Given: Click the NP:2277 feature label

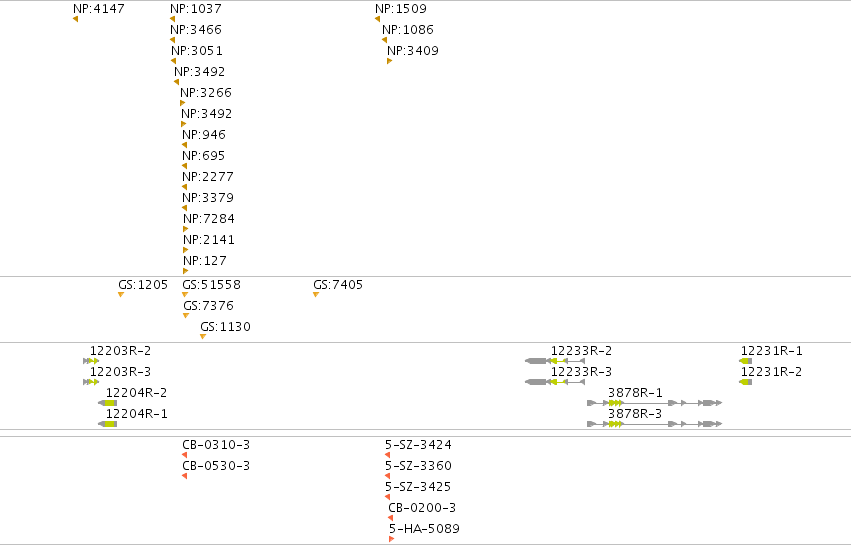Looking at the screenshot, I should click(208, 177).
